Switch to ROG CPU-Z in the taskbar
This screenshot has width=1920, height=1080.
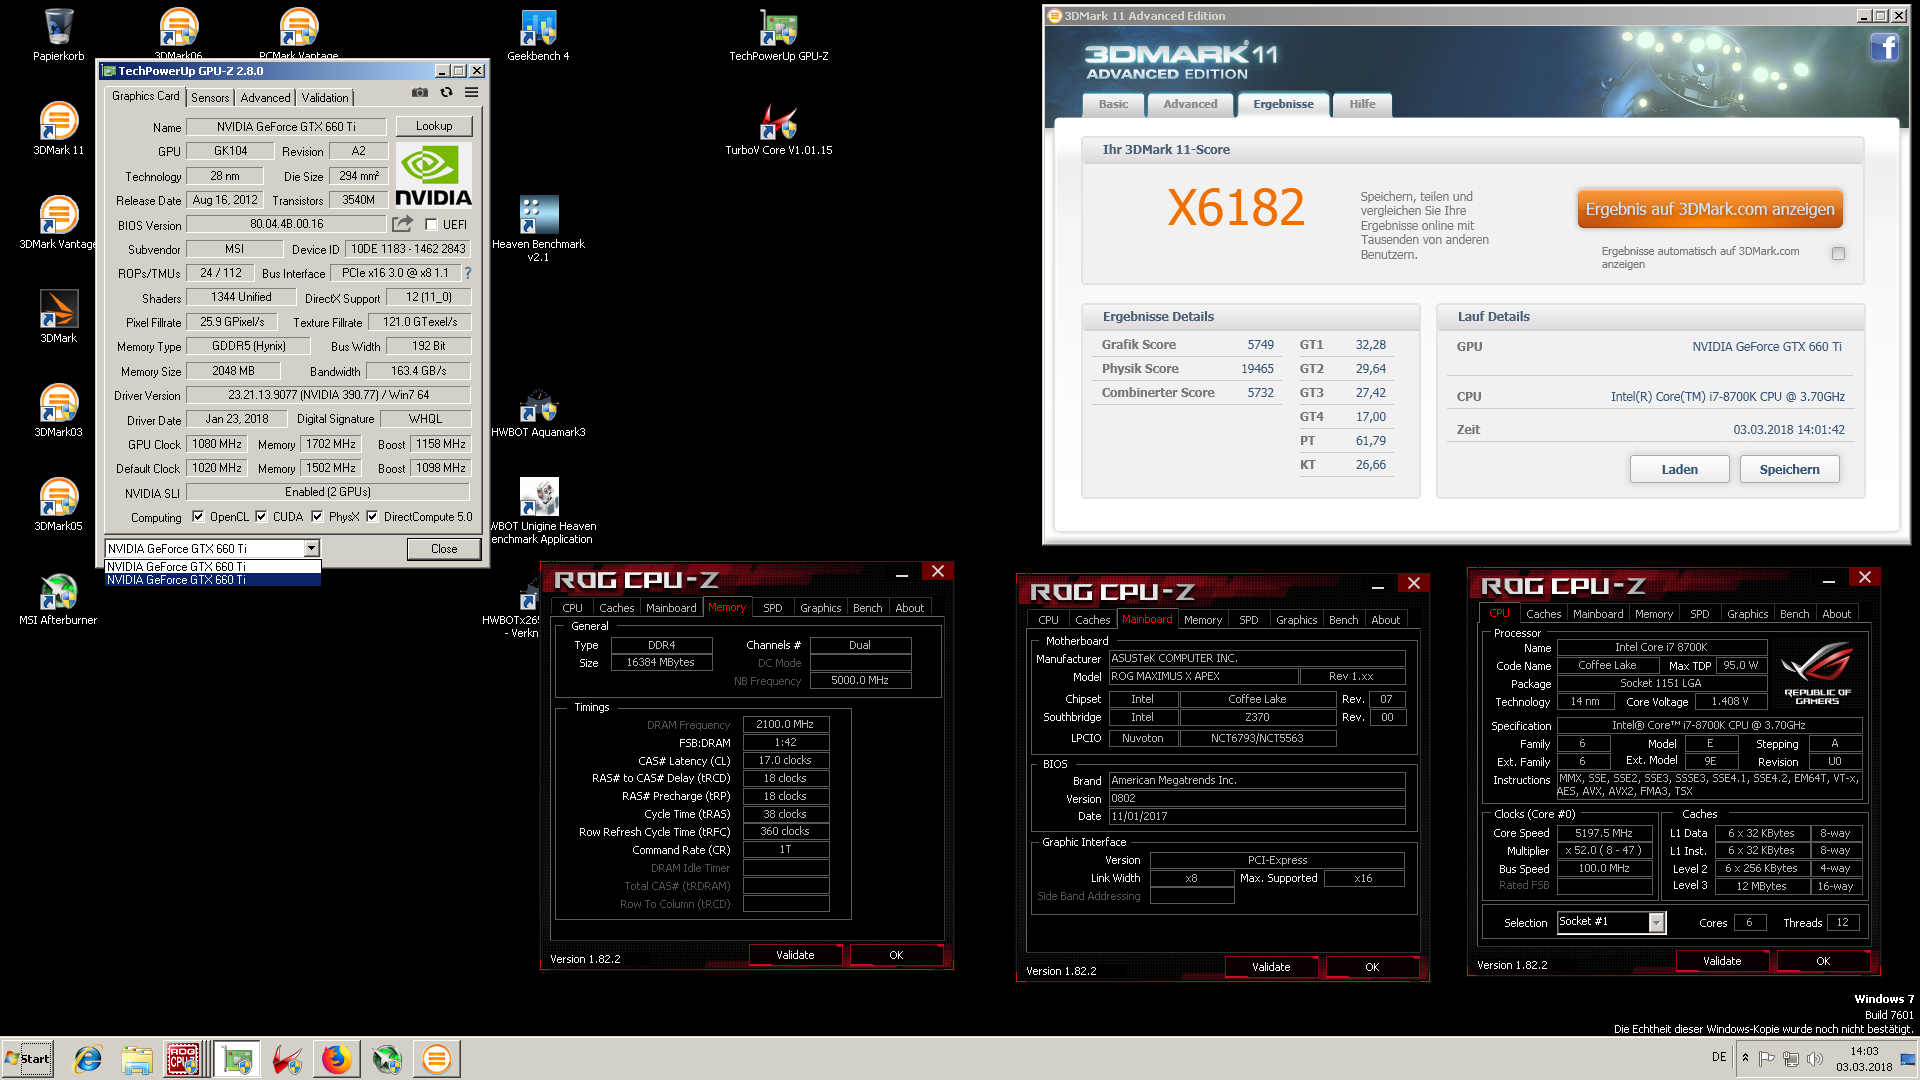(184, 1059)
